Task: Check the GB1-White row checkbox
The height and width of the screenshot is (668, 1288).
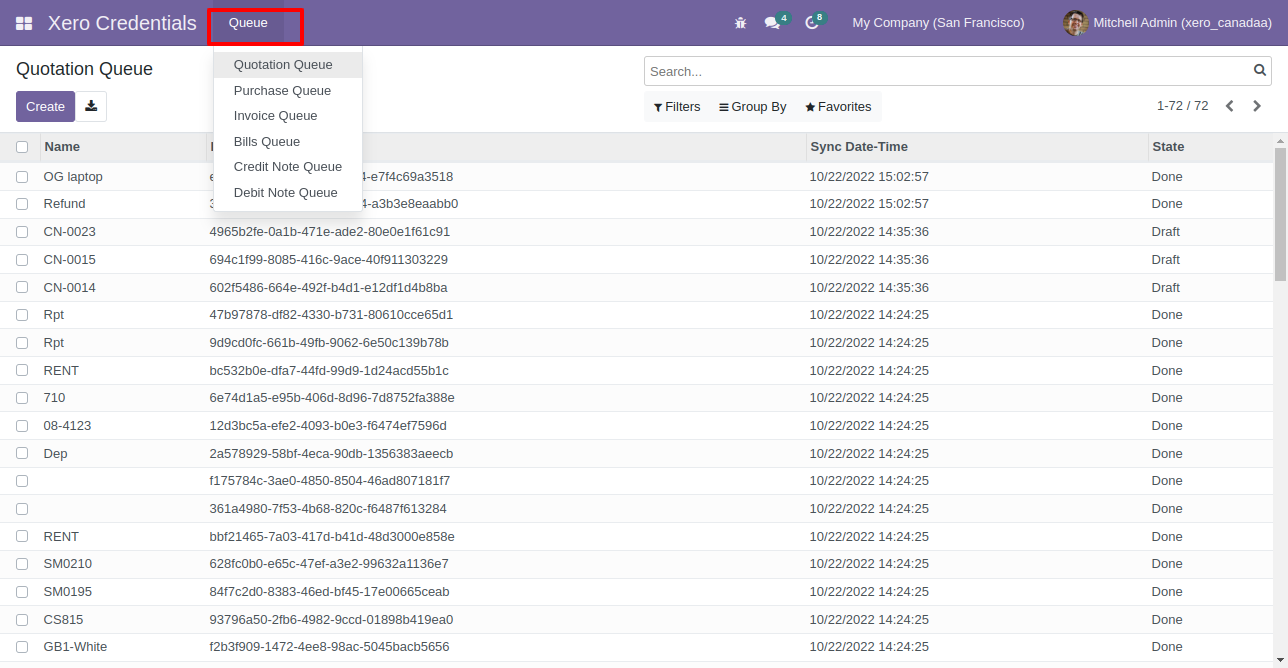Action: tap(22, 647)
